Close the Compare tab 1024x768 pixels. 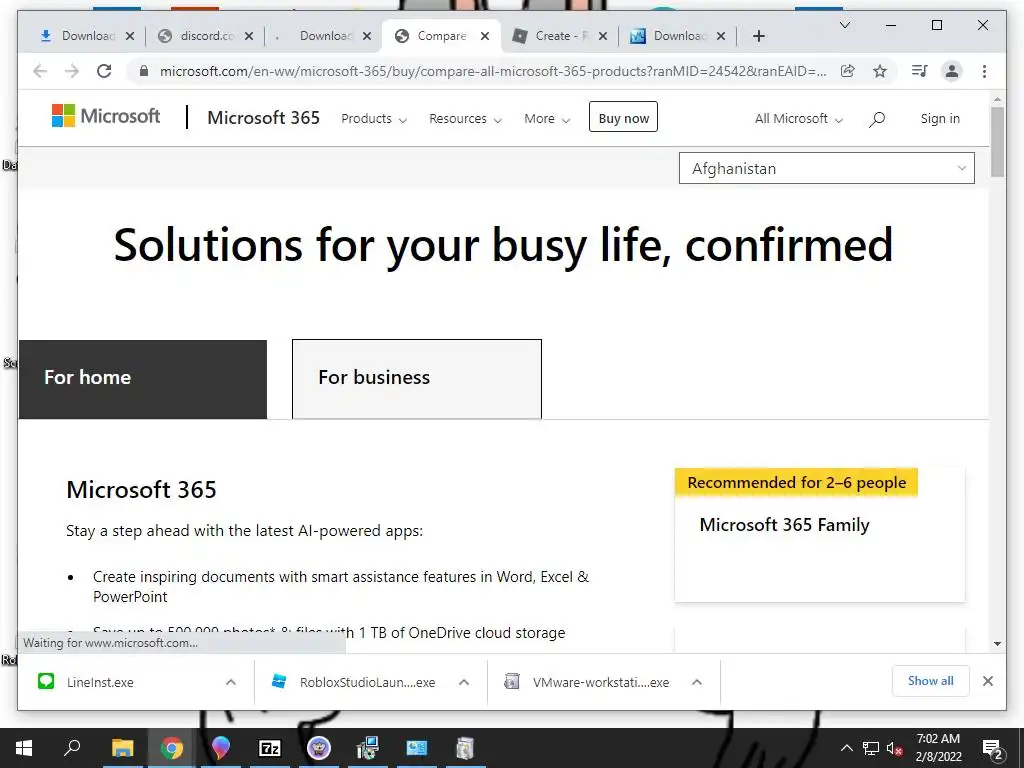(485, 36)
